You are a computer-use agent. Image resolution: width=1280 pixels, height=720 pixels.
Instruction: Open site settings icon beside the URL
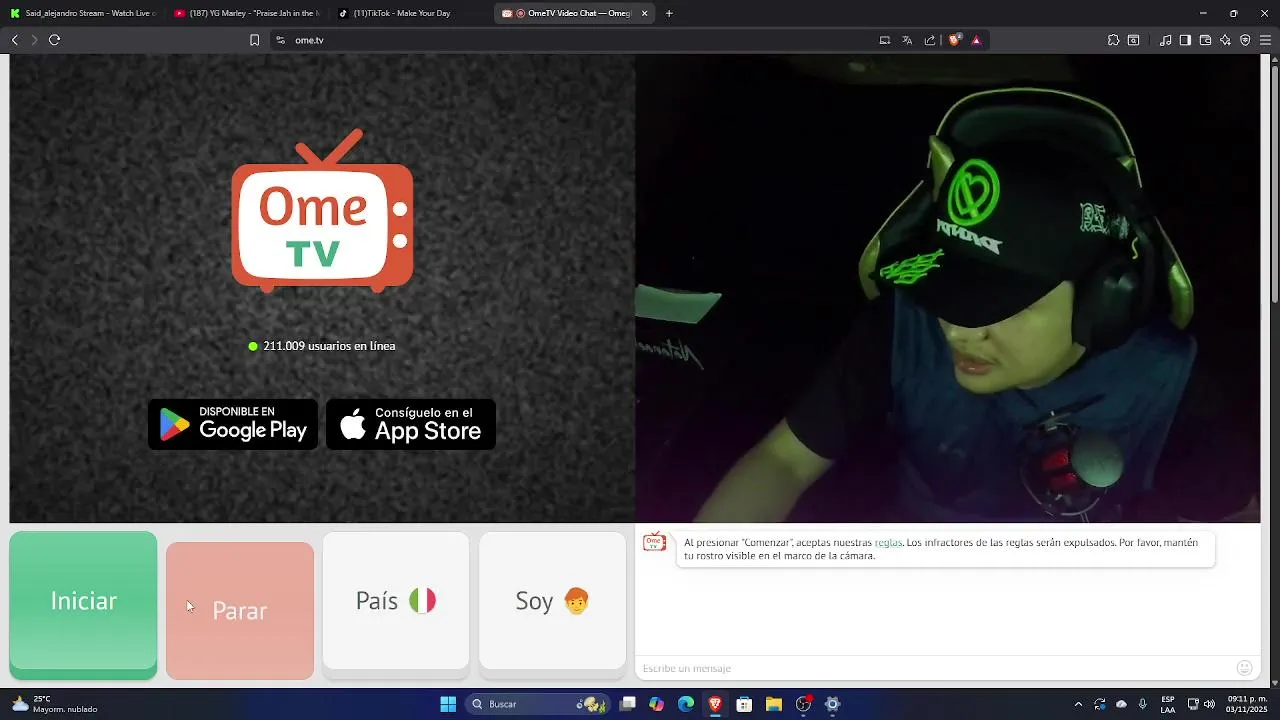[x=280, y=40]
